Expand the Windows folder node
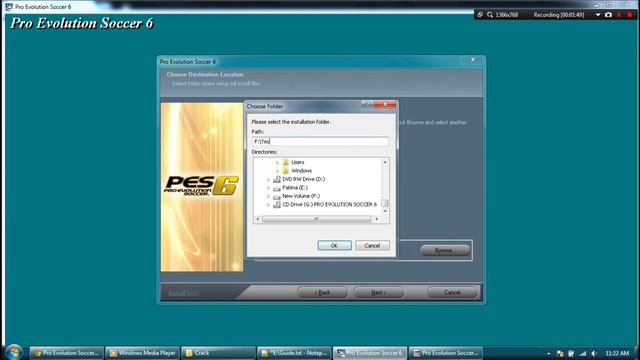The height and width of the screenshot is (360, 640). tap(278, 171)
